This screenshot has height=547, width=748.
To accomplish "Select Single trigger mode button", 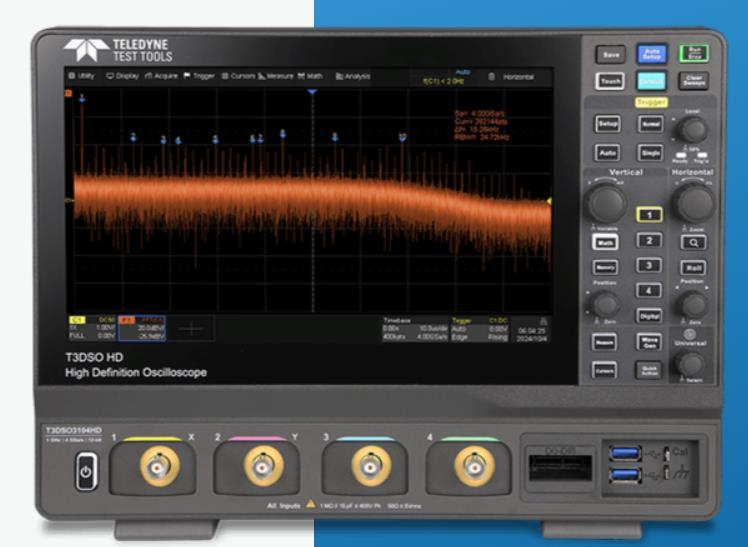I will [x=650, y=153].
